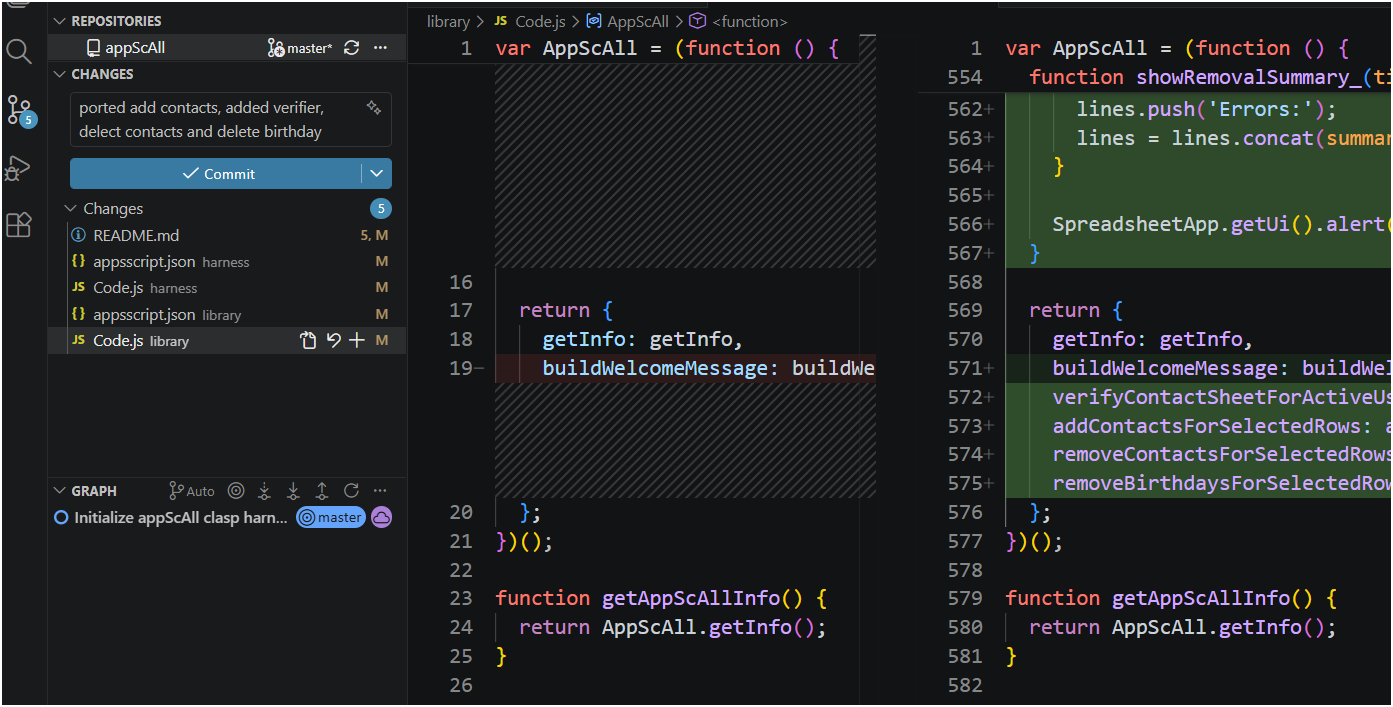Click the purple cloud remote badge
This screenshot has width=1393, height=707.
tap(381, 518)
